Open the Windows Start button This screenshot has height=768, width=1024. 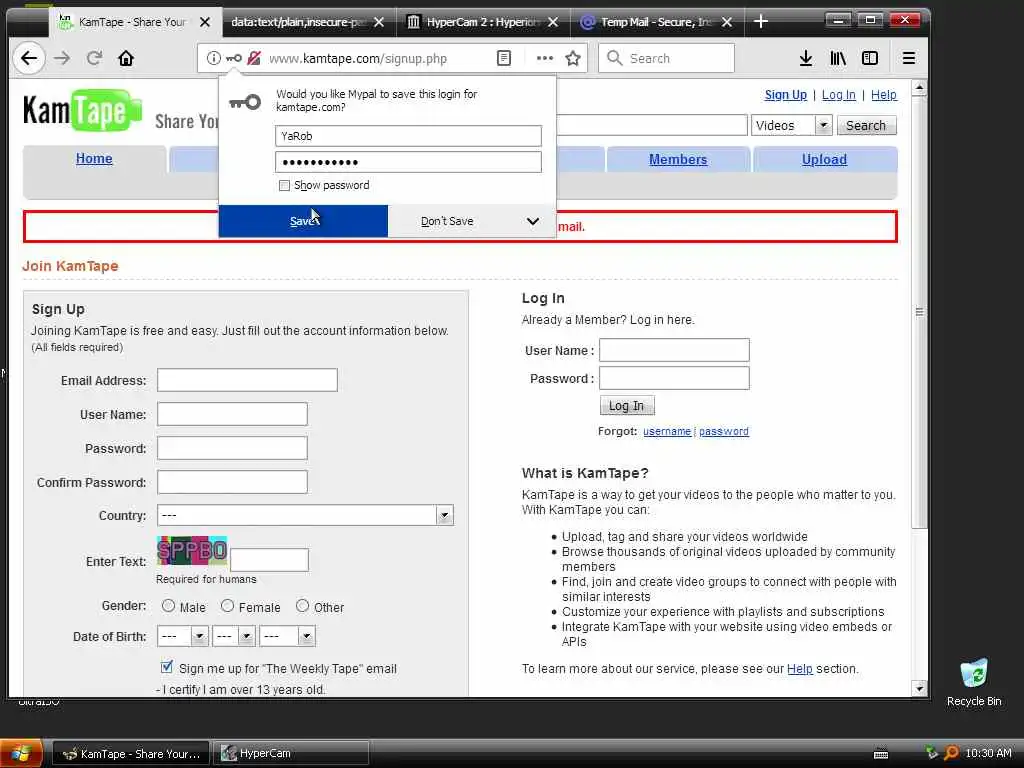tap(20, 753)
